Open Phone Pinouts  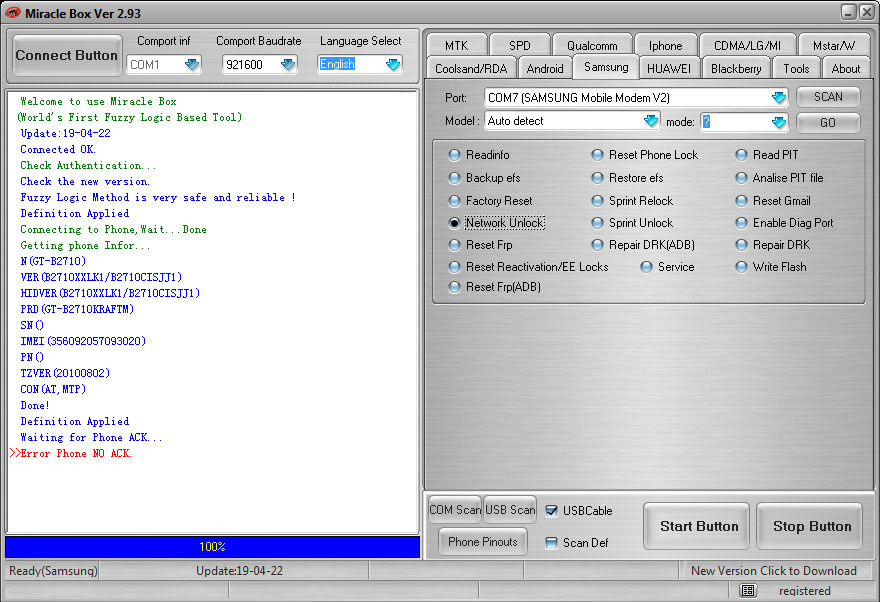tap(483, 541)
